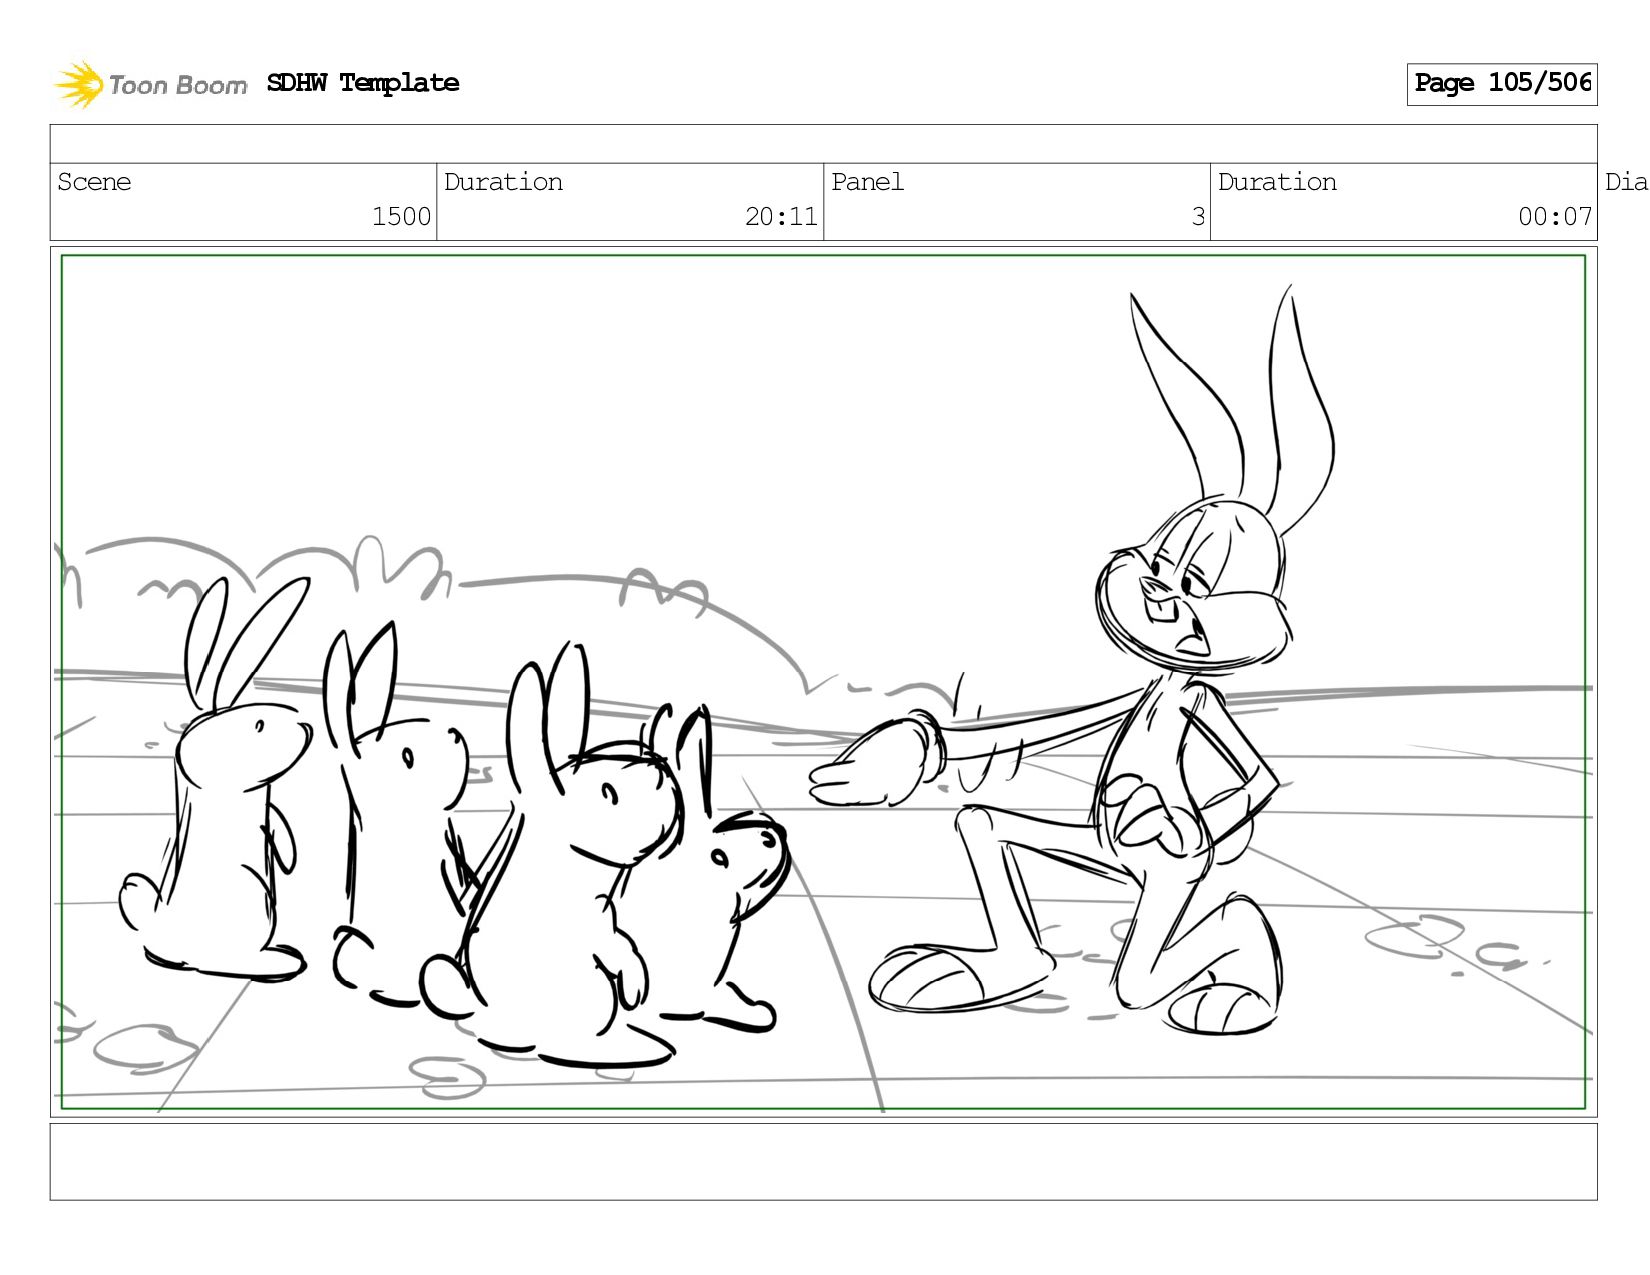
Task: Click the Panel label
Action: click(x=867, y=182)
